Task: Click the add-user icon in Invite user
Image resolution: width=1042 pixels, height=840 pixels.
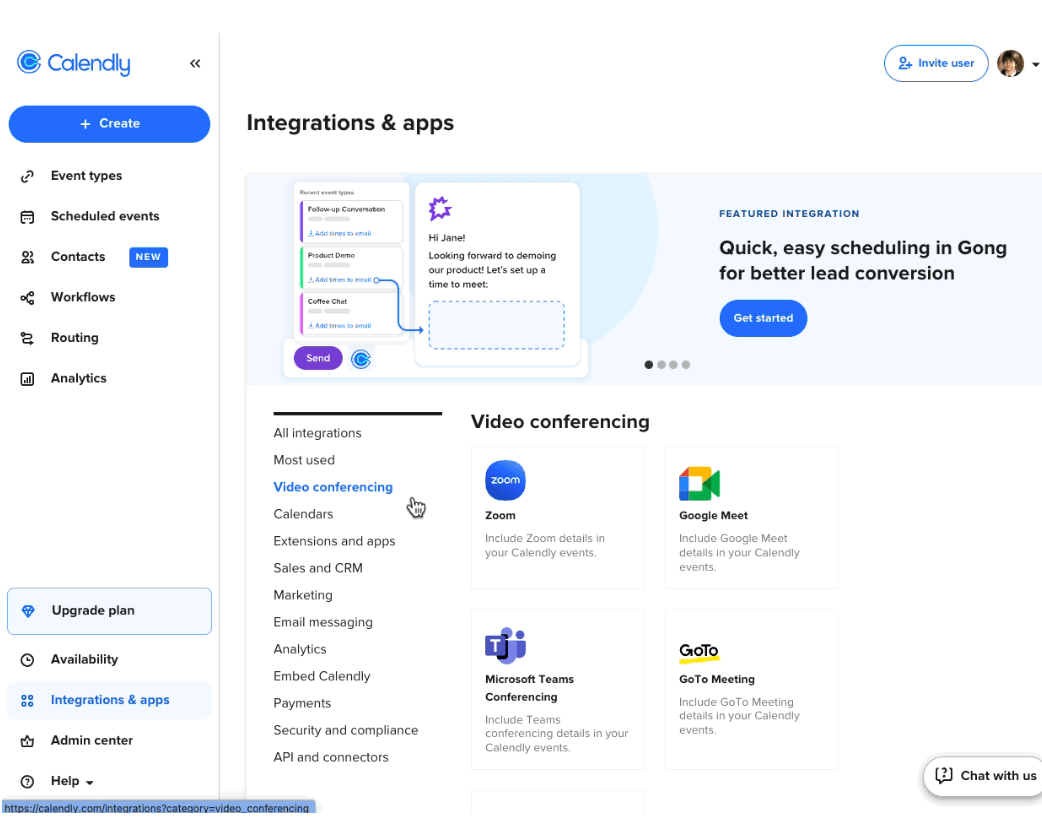Action: pos(905,63)
